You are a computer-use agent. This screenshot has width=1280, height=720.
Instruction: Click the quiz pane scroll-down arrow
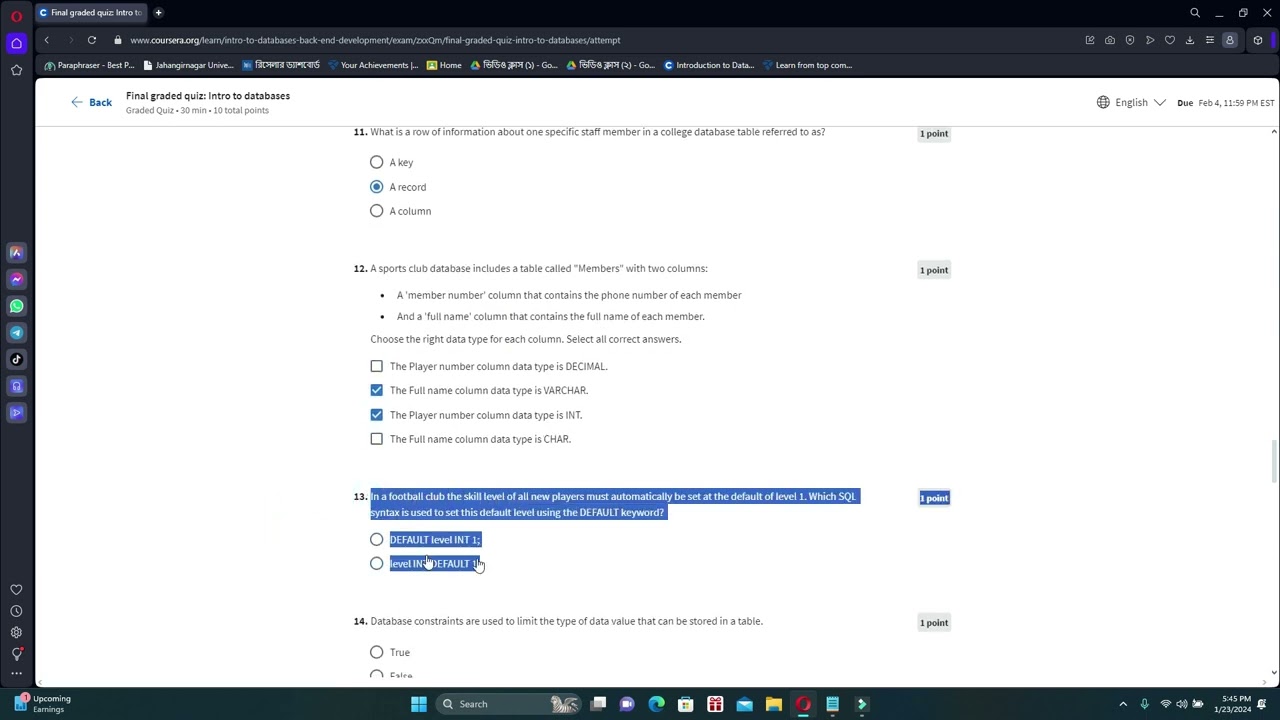pyautogui.click(x=1274, y=673)
